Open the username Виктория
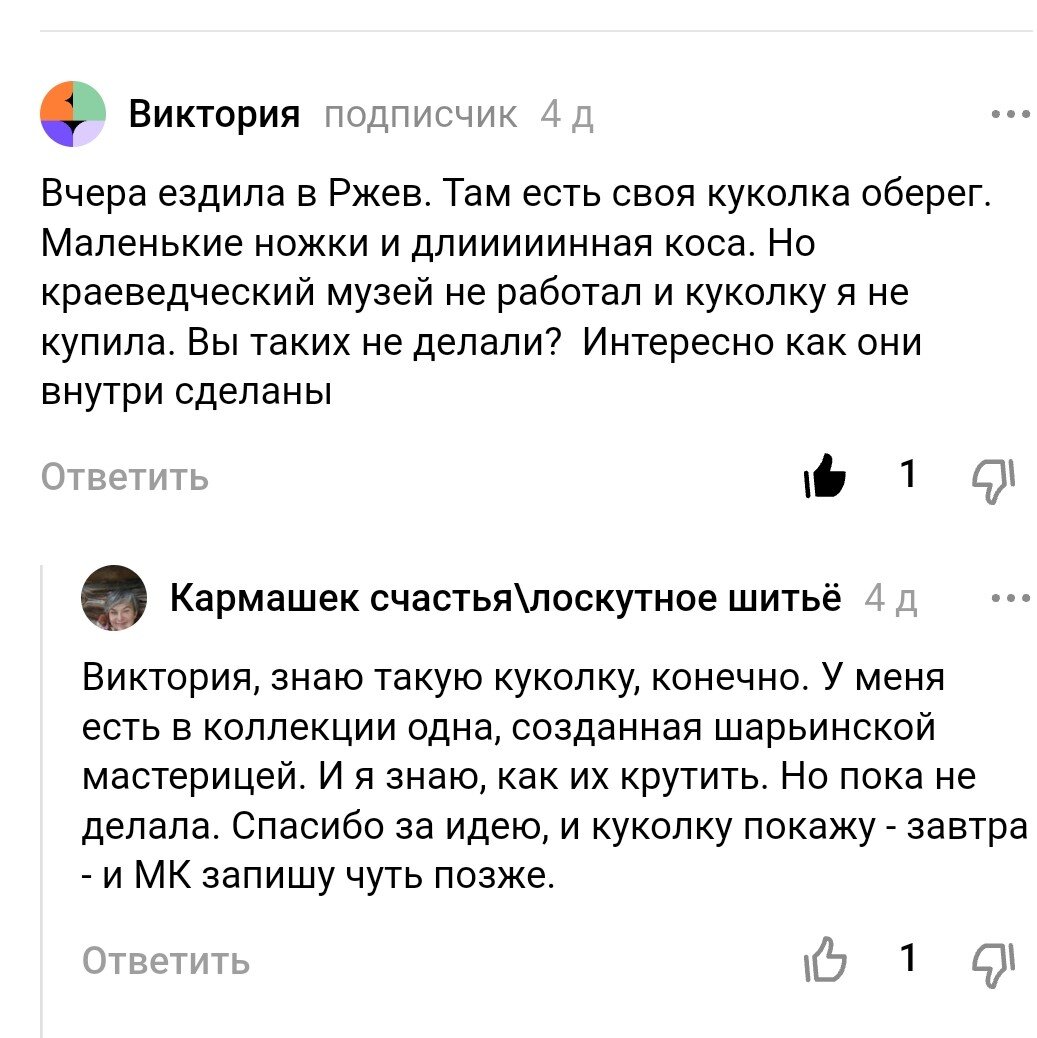 tap(213, 113)
